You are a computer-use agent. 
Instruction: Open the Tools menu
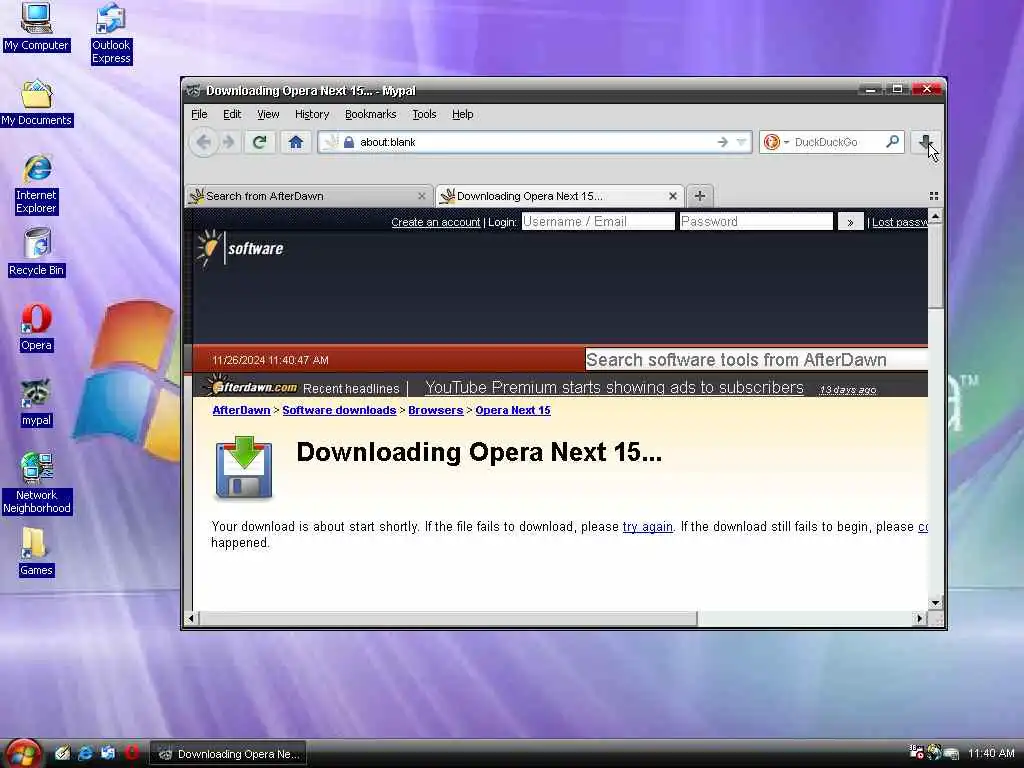click(424, 114)
